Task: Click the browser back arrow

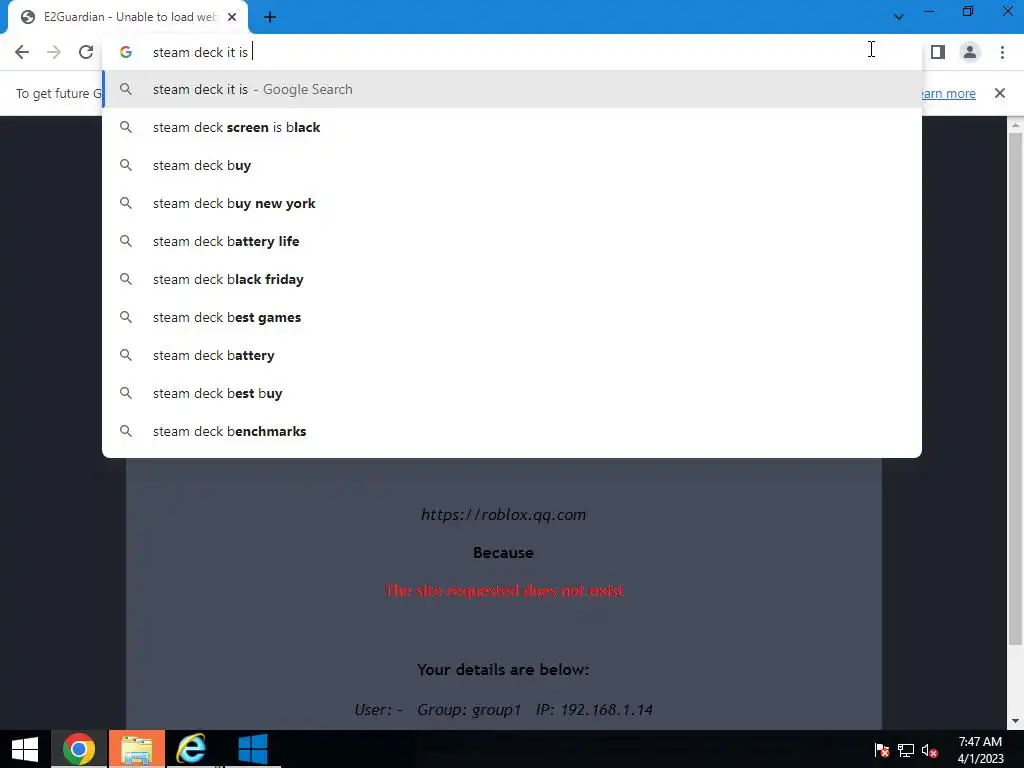Action: pyautogui.click(x=22, y=52)
